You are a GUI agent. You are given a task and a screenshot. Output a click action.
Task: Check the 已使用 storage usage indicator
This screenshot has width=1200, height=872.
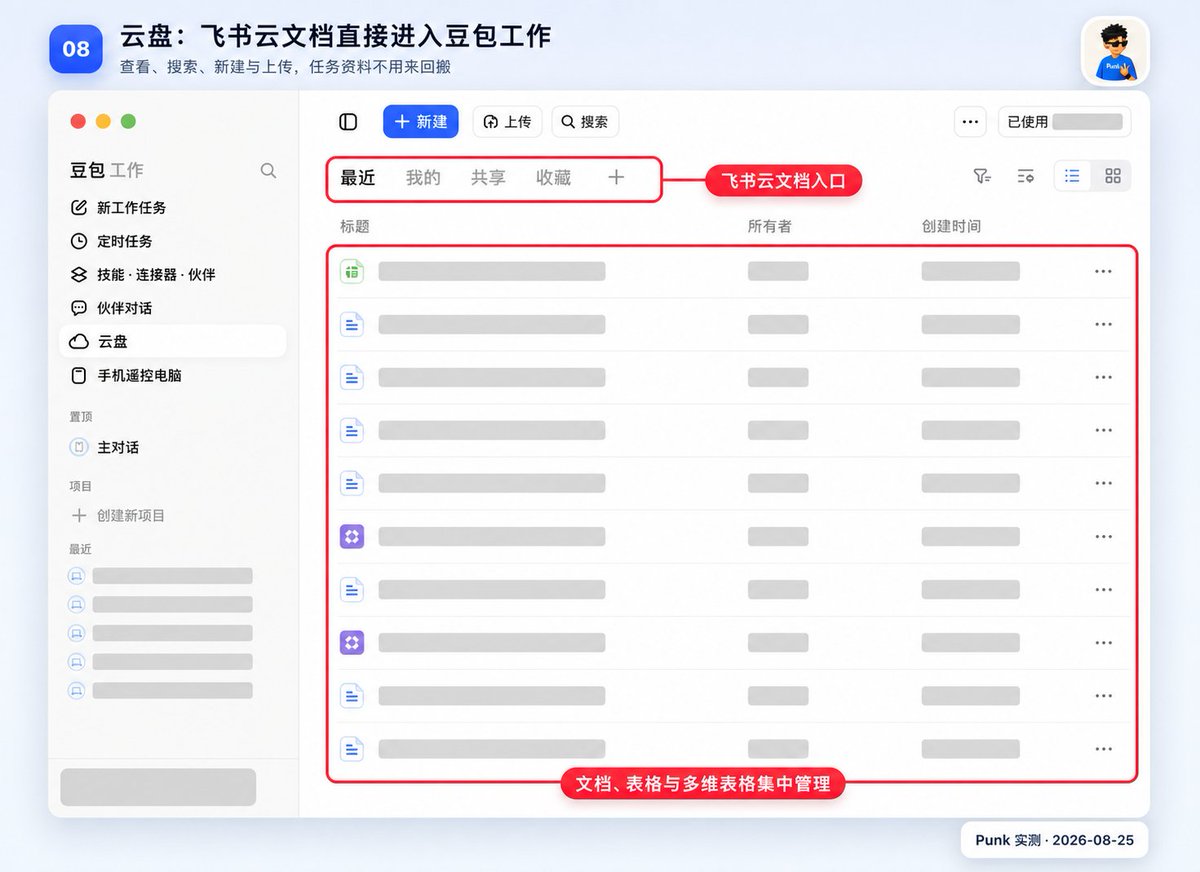pyautogui.click(x=1065, y=122)
